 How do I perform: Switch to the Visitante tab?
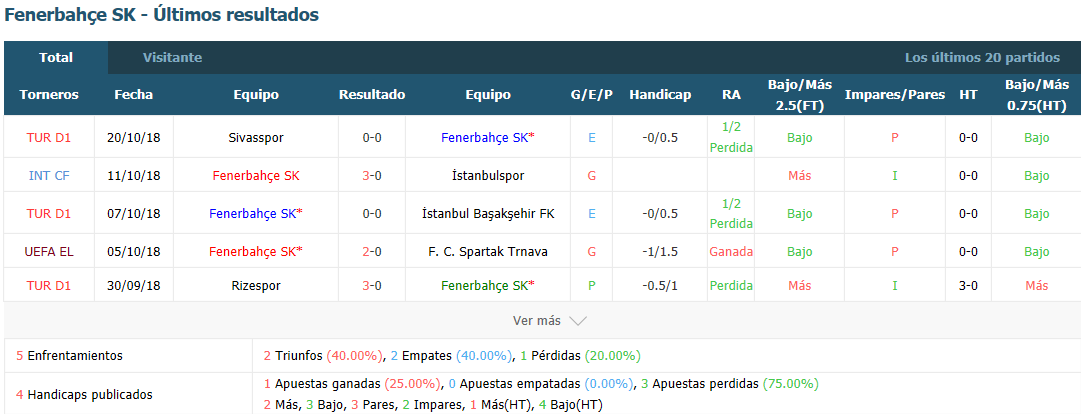pyautogui.click(x=172, y=58)
